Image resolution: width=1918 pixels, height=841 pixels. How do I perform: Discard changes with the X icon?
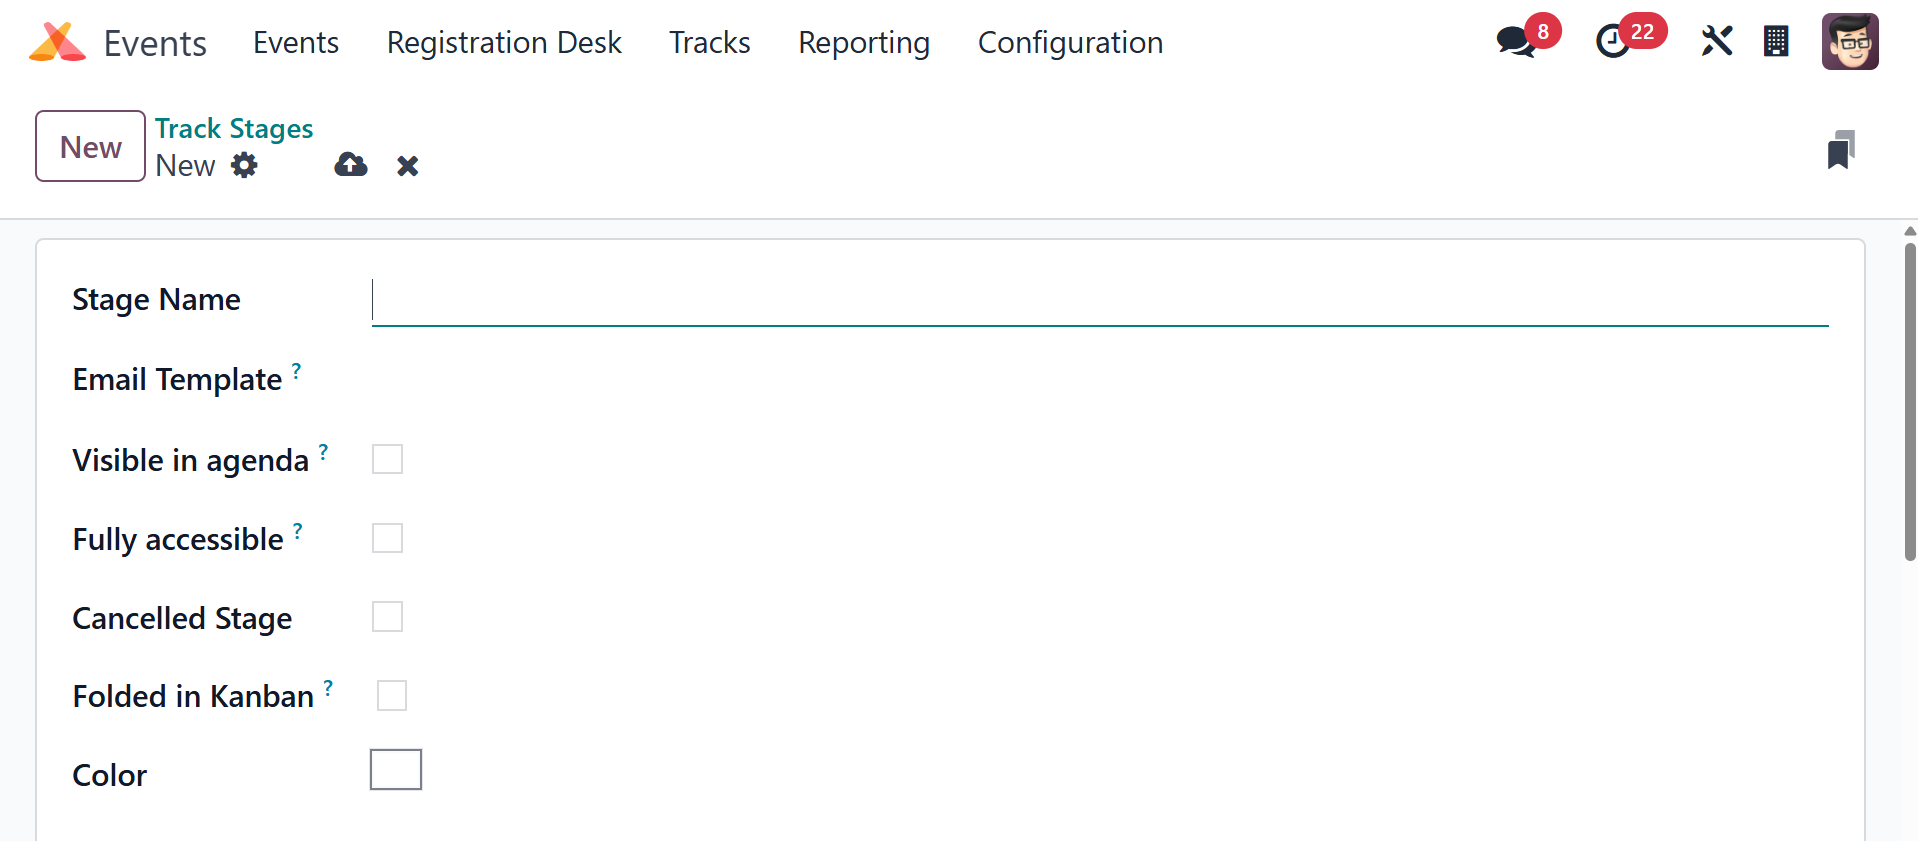(407, 166)
